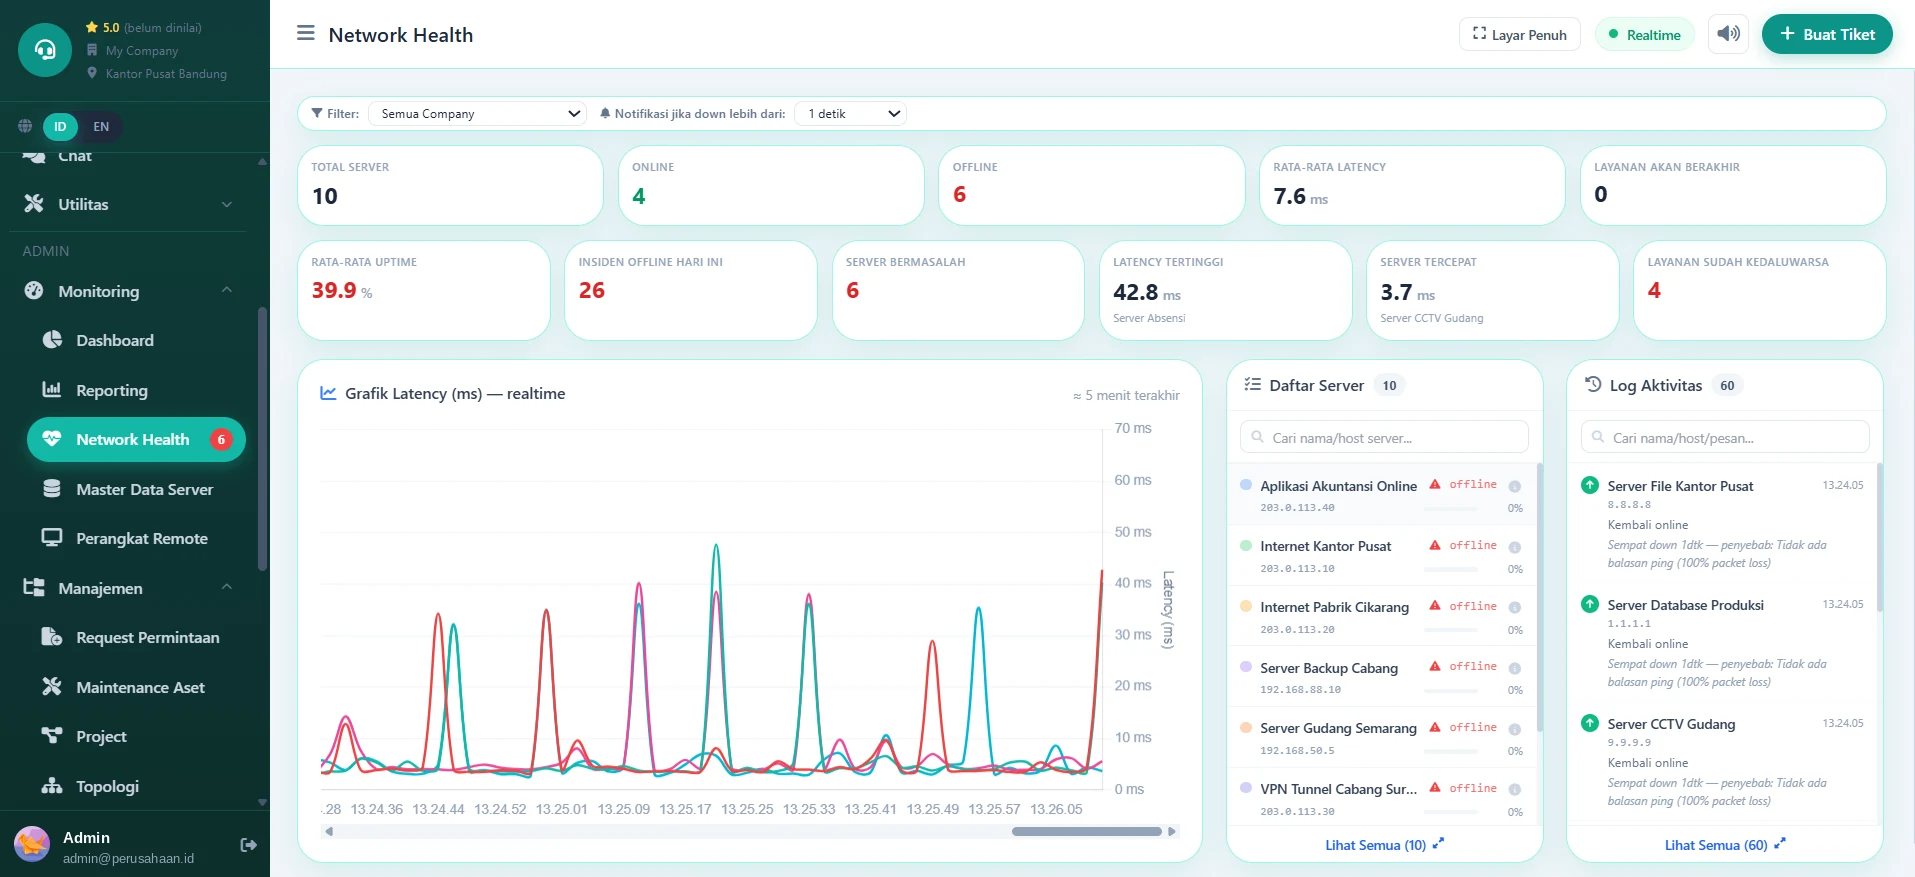The width and height of the screenshot is (1915, 877).
Task: Click Server File Kantor Pusat log entry
Action: click(x=1723, y=524)
